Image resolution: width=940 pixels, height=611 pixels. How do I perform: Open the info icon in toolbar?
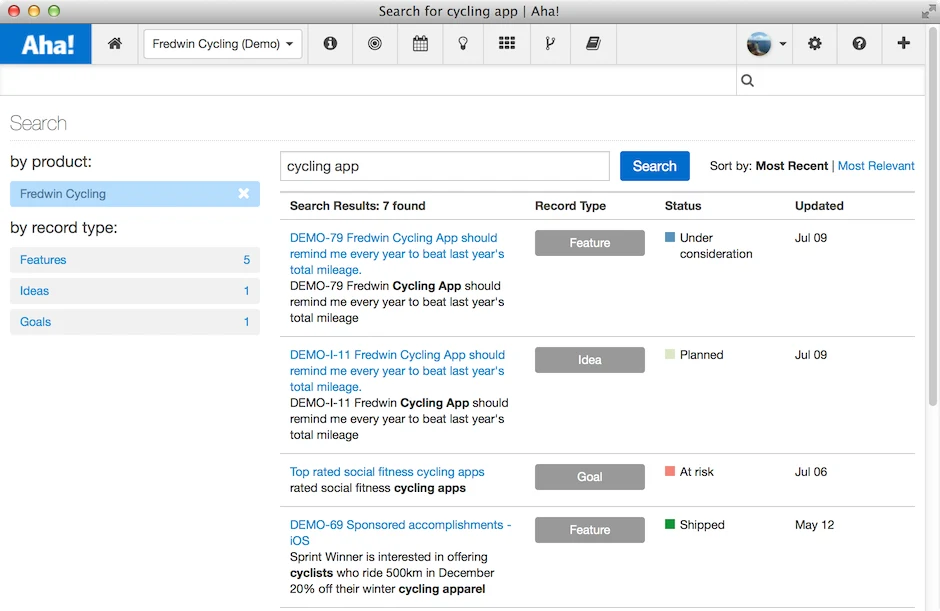point(330,43)
